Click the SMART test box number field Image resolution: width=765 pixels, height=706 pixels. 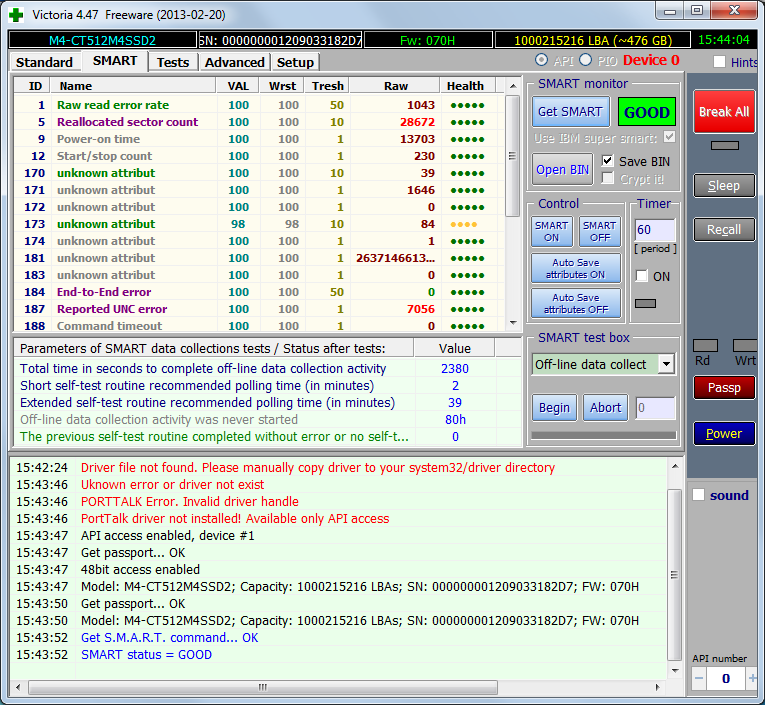pyautogui.click(x=655, y=407)
